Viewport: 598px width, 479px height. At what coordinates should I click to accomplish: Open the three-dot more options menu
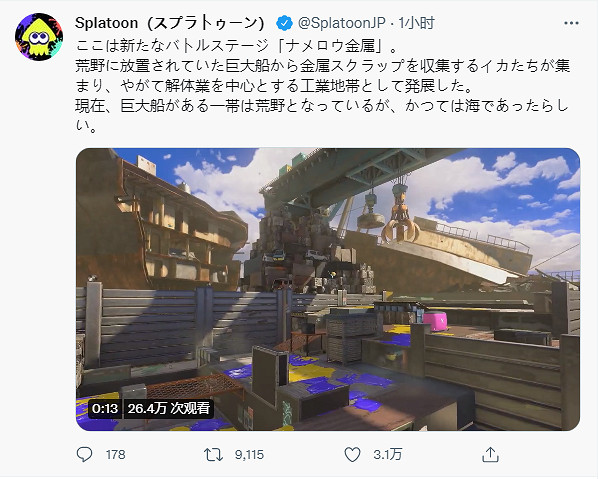571,24
